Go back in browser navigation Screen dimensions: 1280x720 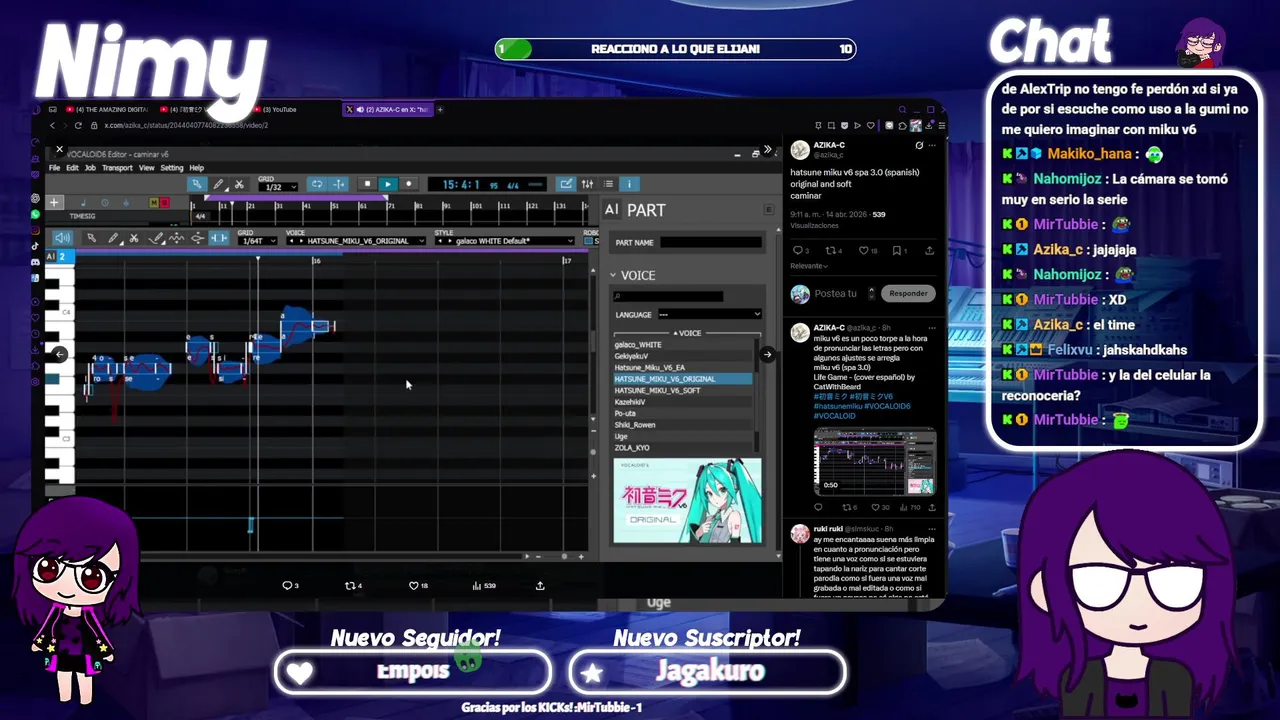tap(53, 125)
